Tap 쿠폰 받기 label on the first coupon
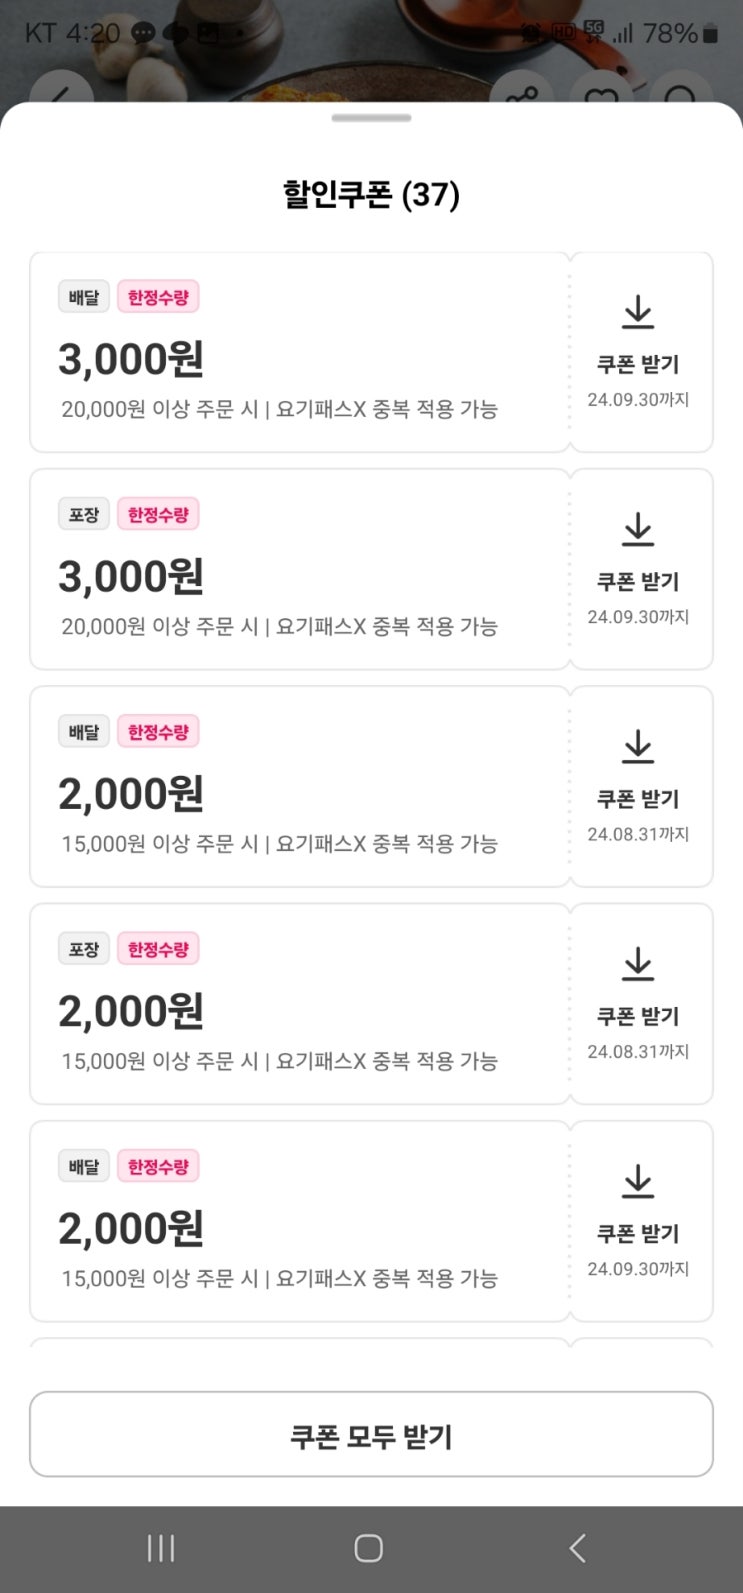 coord(638,365)
